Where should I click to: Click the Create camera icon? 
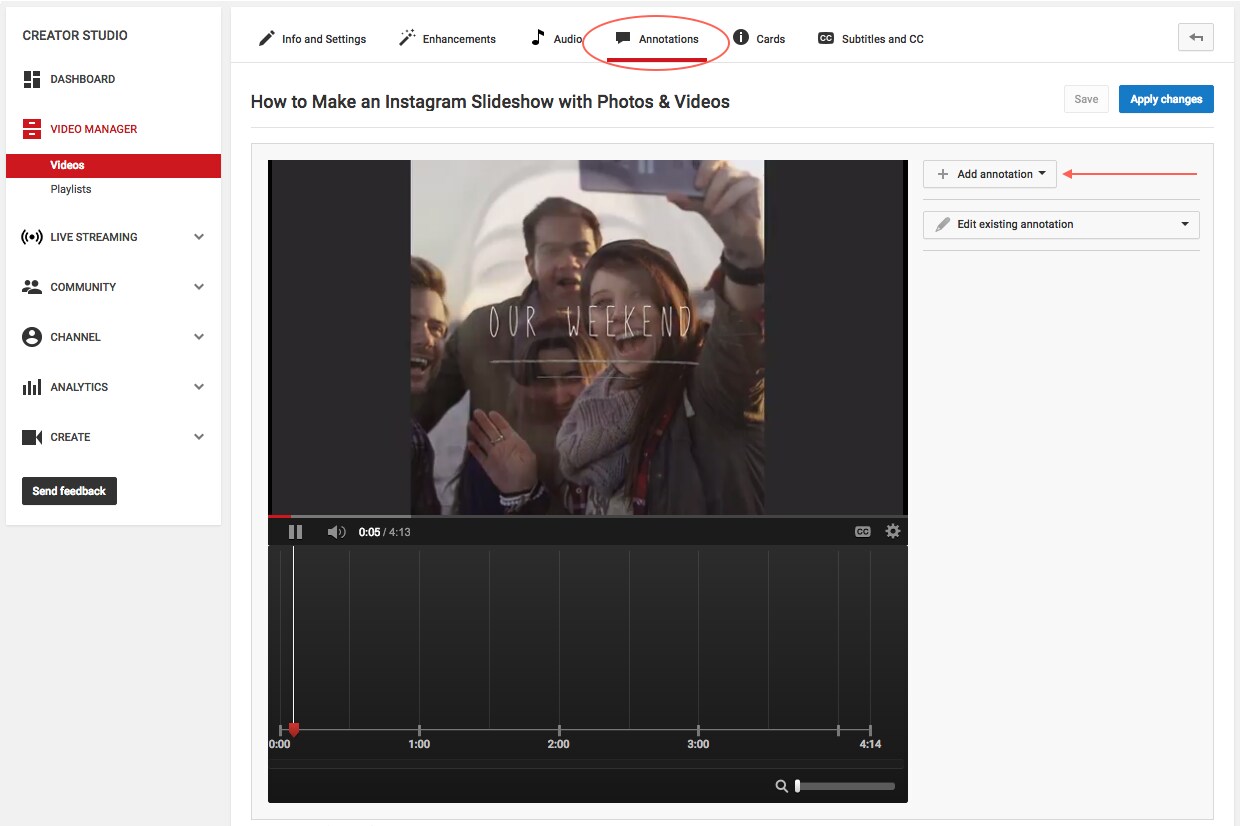tap(32, 437)
